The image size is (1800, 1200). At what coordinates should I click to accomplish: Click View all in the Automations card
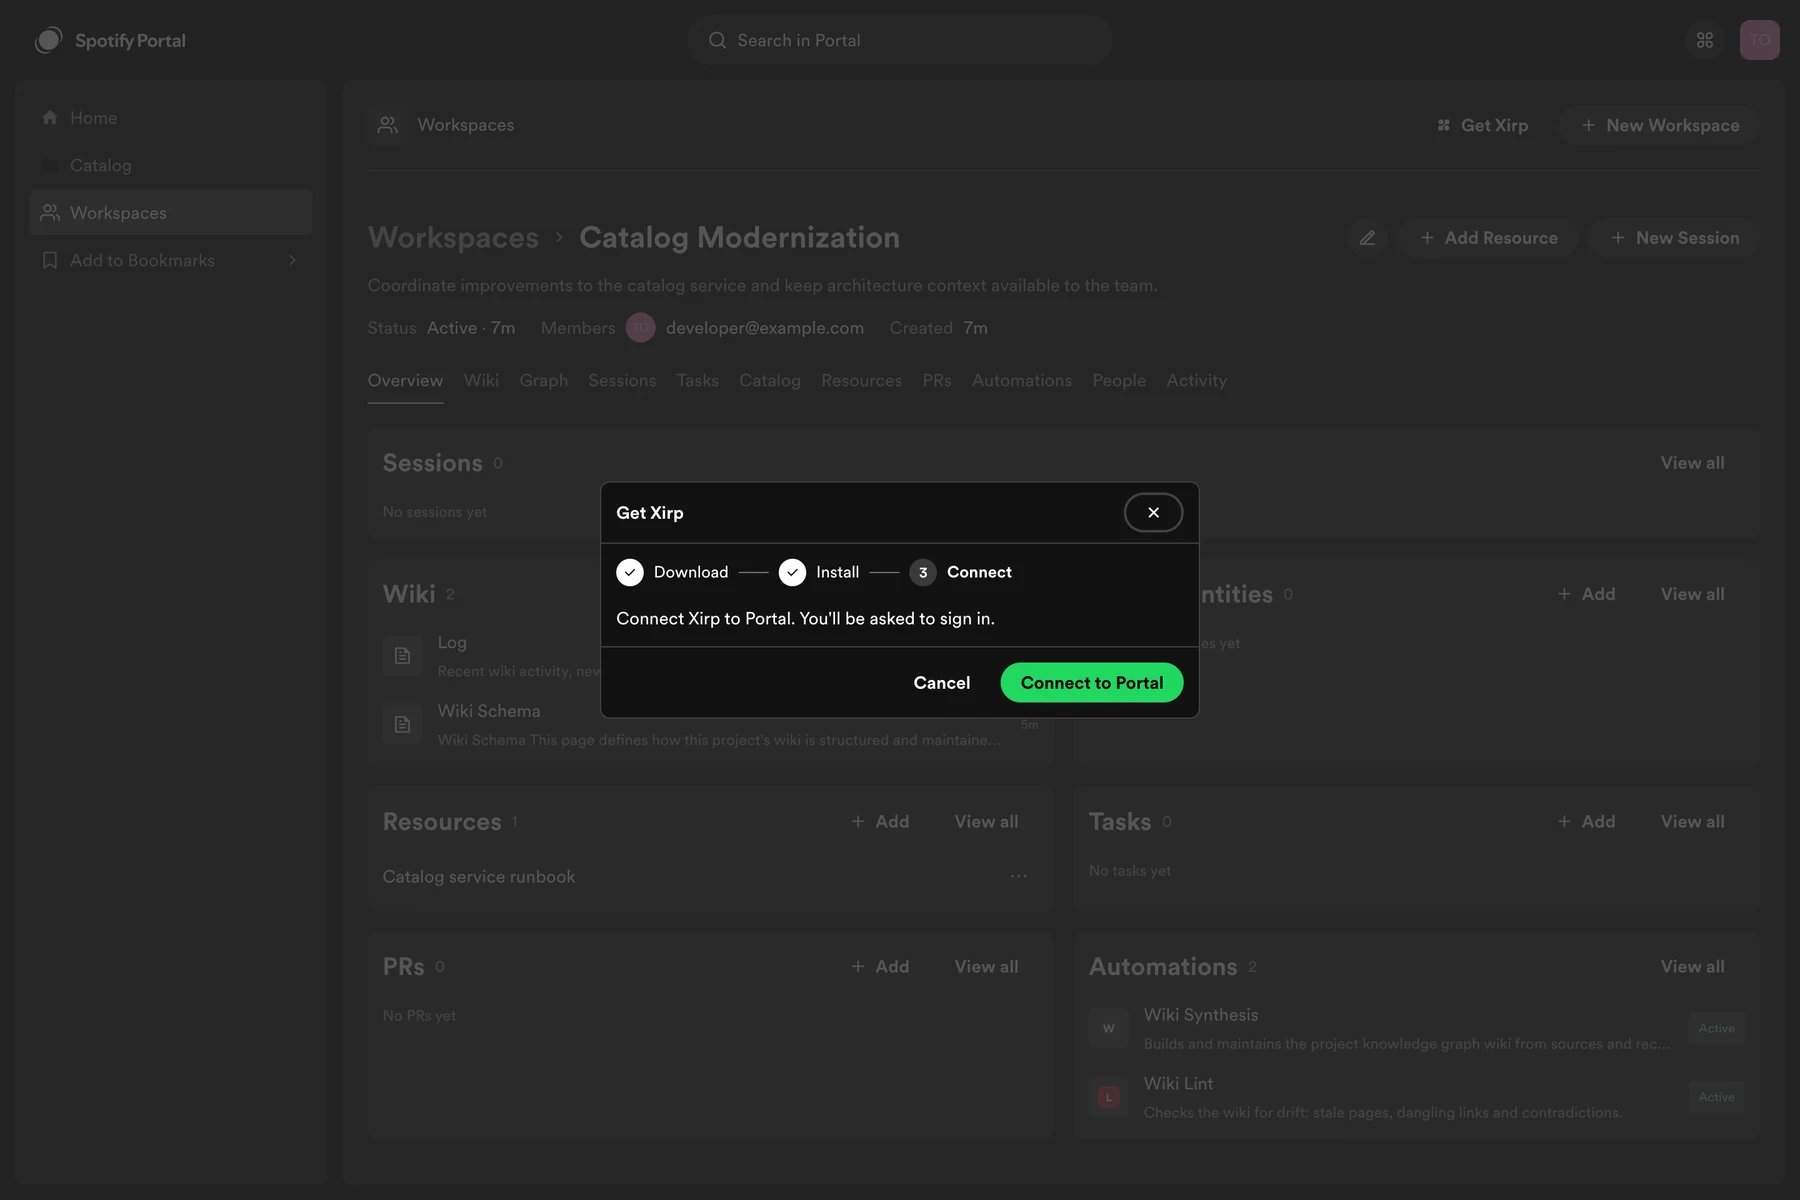pos(1692,967)
